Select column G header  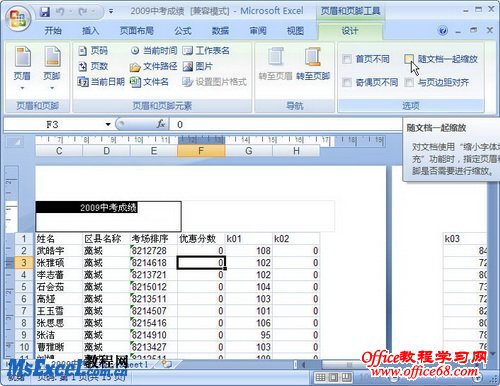point(249,151)
